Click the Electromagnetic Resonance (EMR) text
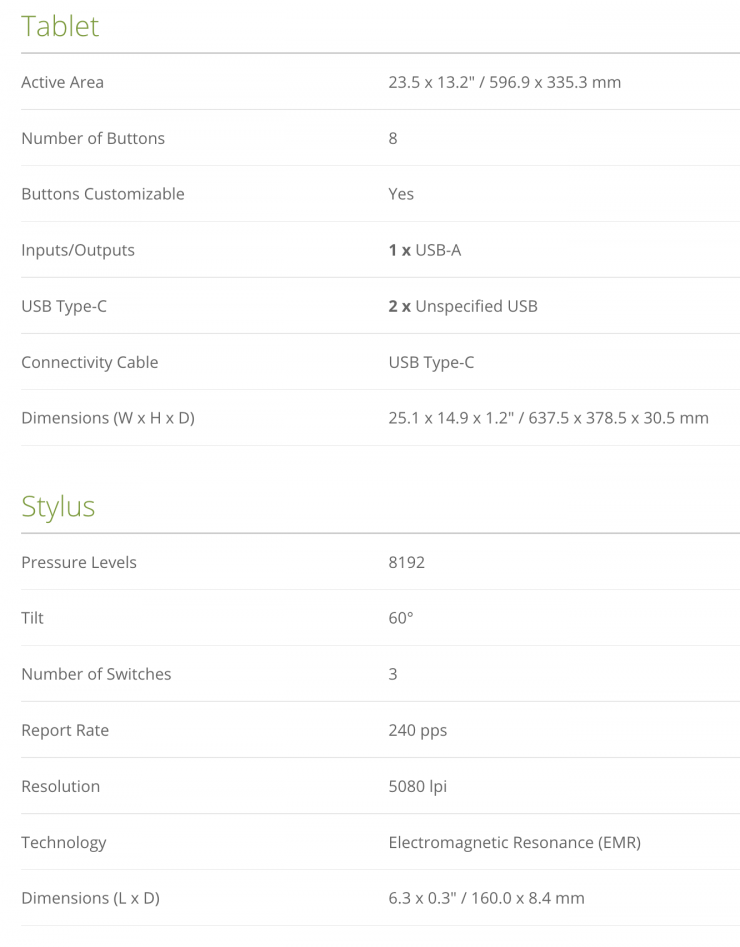Image resolution: width=740 pixels, height=947 pixels. pyautogui.click(x=514, y=842)
